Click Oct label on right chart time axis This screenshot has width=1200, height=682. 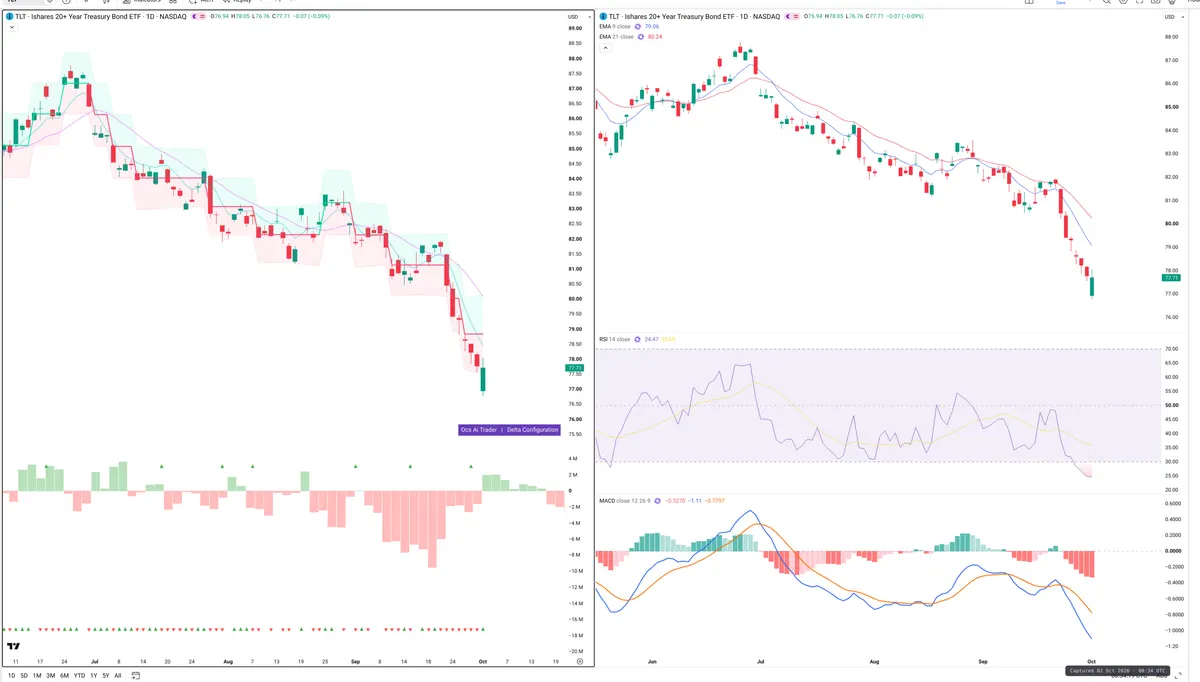pyautogui.click(x=1091, y=662)
